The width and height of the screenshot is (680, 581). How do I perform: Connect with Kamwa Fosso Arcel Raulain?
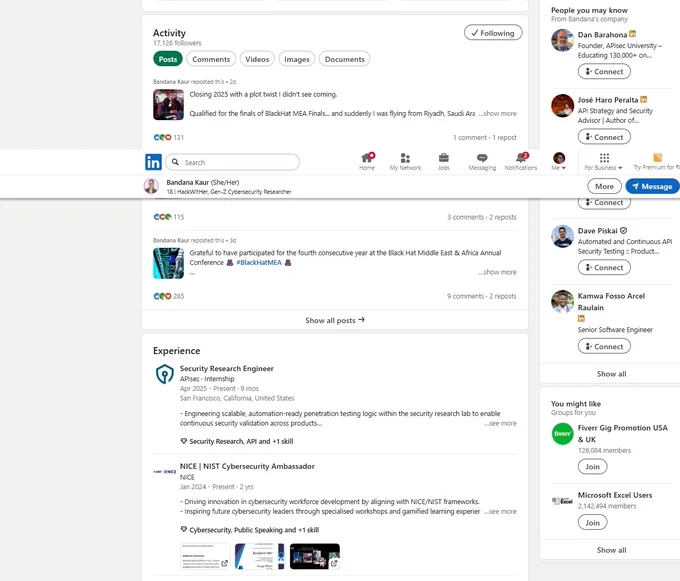[x=604, y=346]
